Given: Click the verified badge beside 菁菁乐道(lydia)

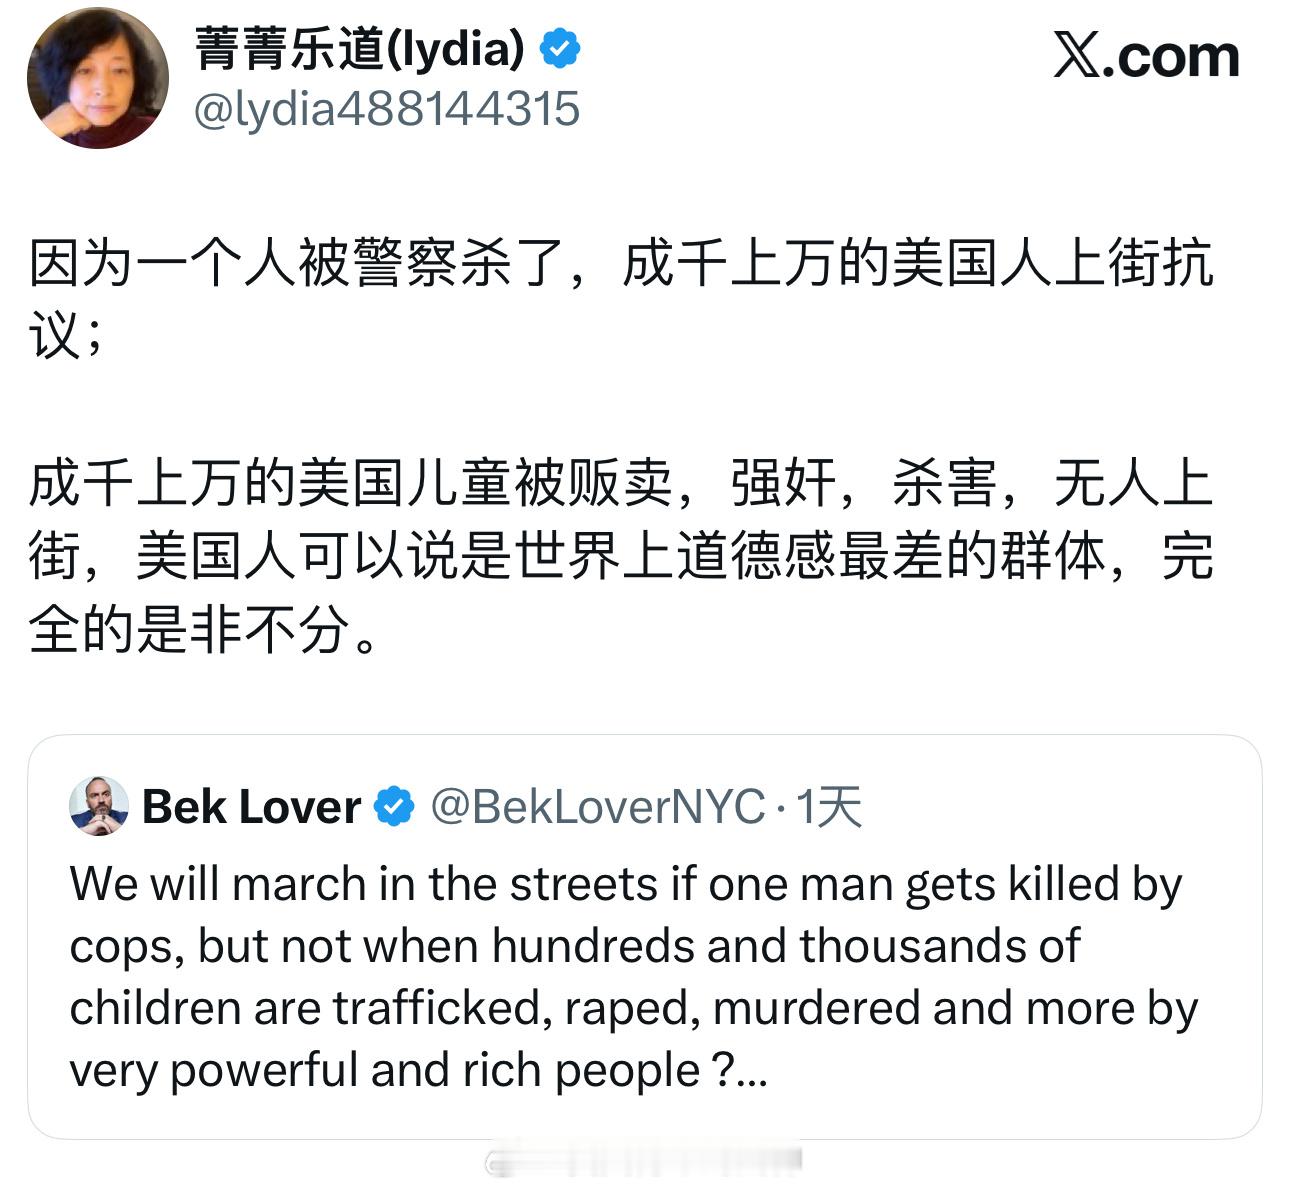Looking at the screenshot, I should (x=559, y=47).
